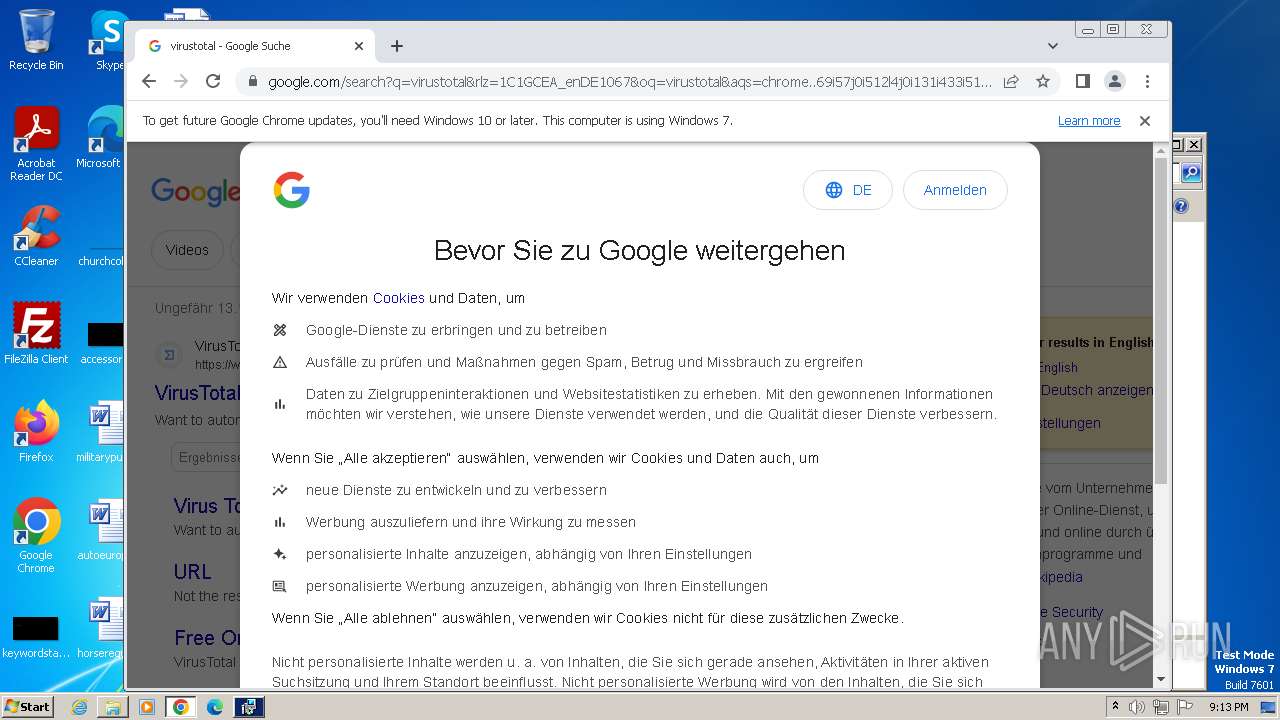The image size is (1280, 720).
Task: Launch CCleaner from the desktop
Action: 36,237
